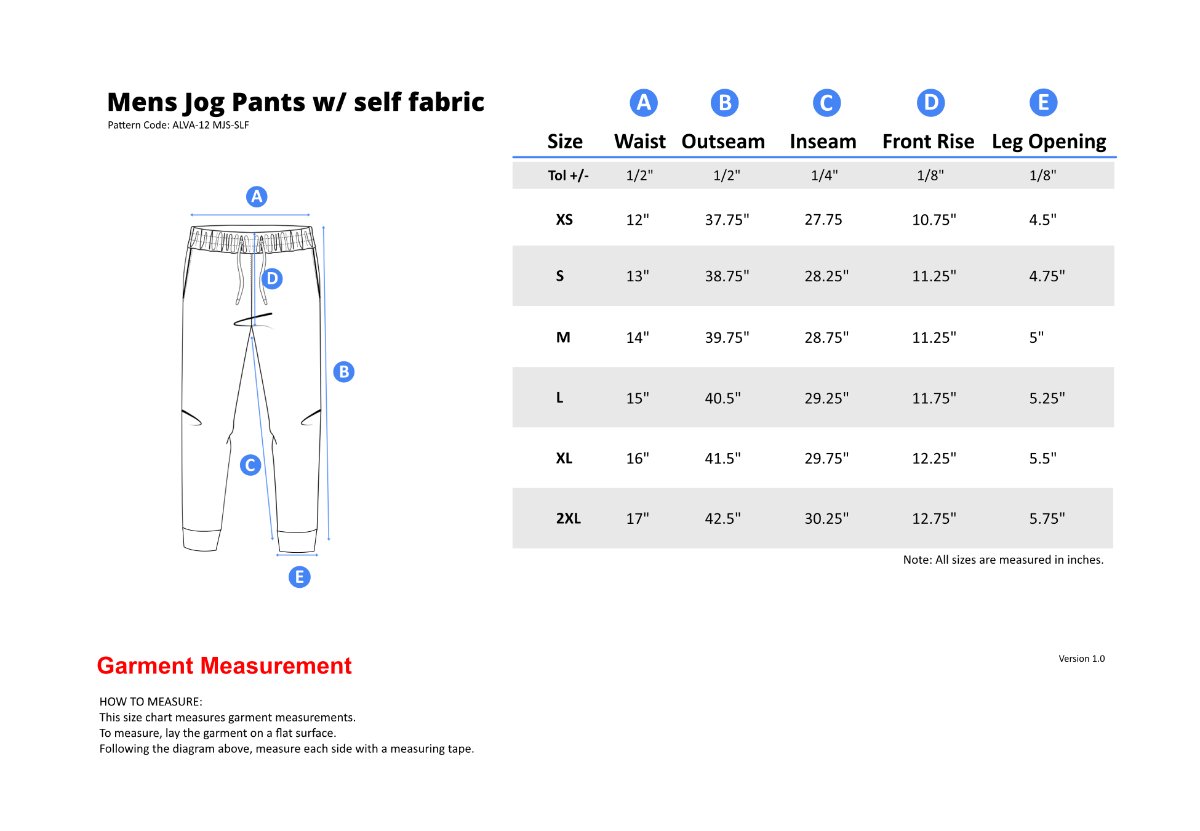Click the blue C marker above Inseam column
This screenshot has height=831, width=1200.
(827, 103)
